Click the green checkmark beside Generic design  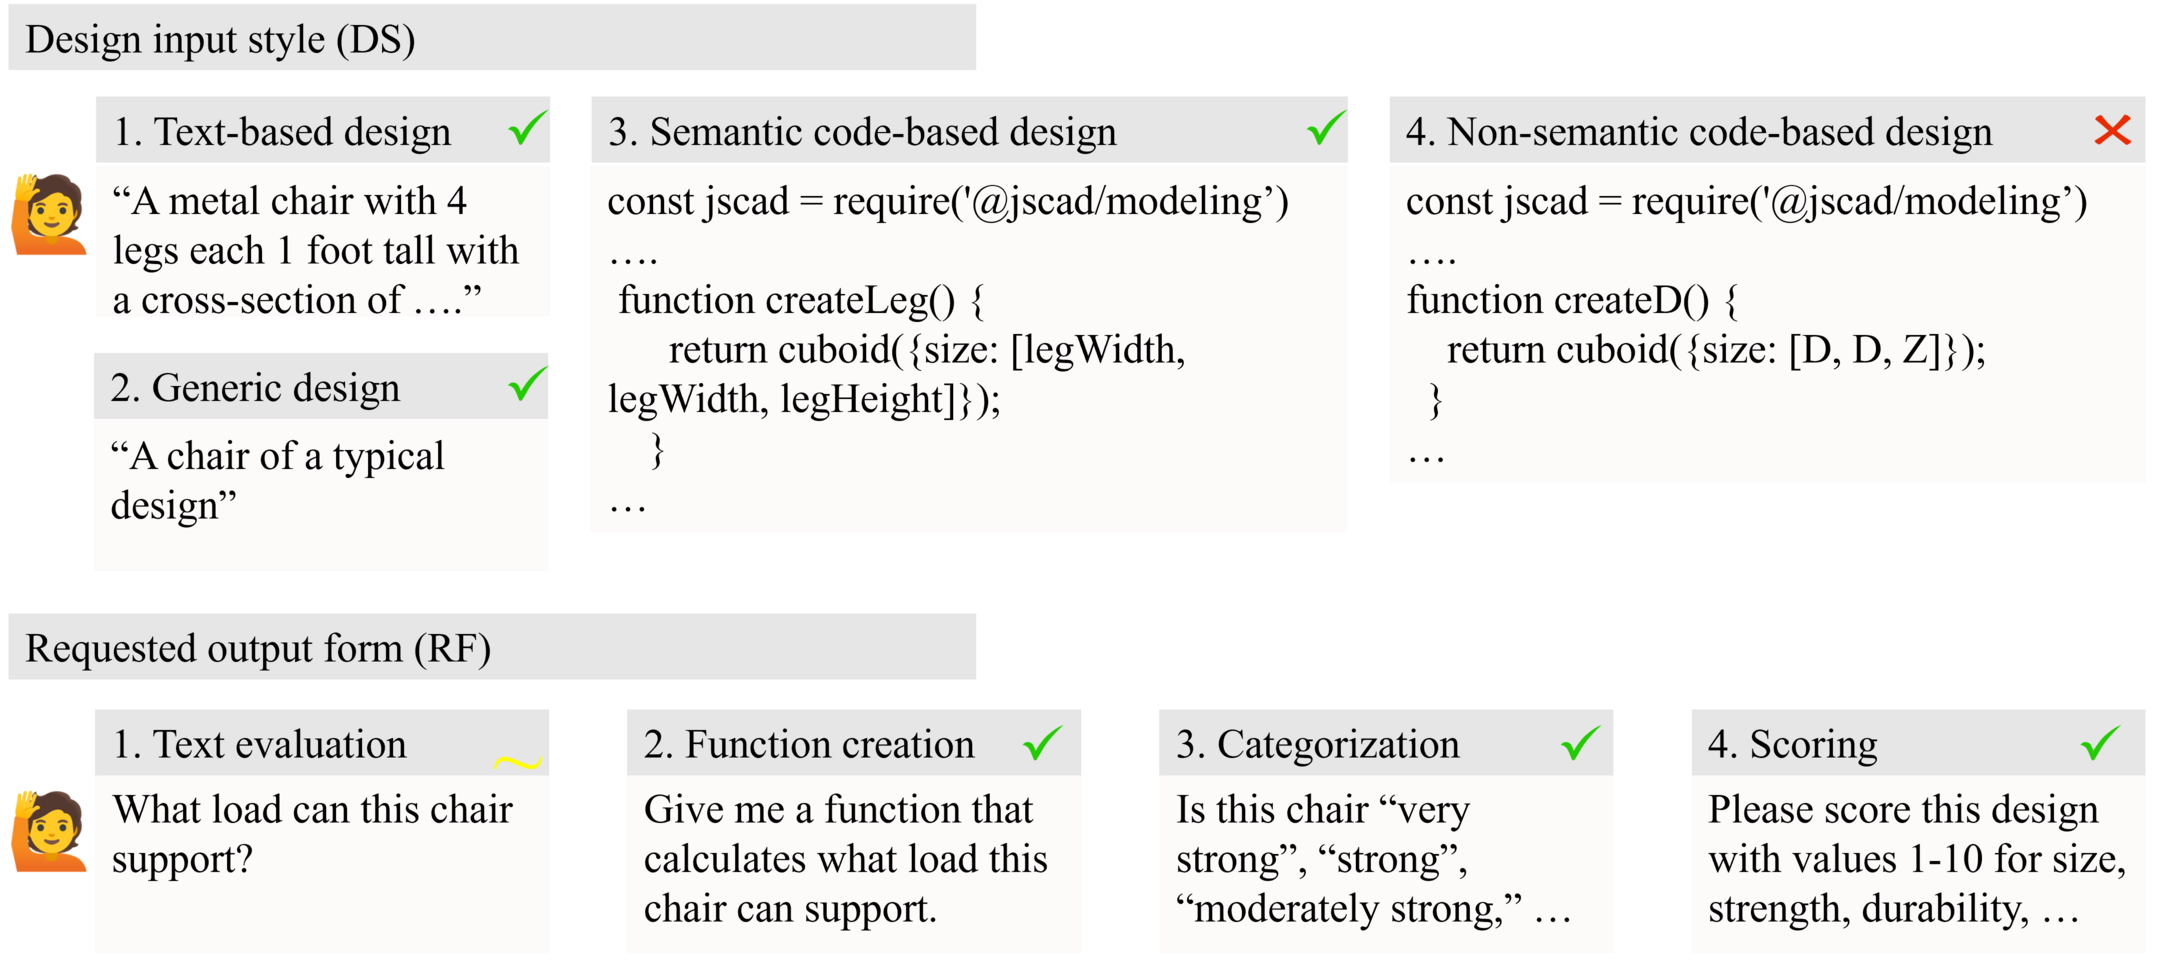coord(527,383)
